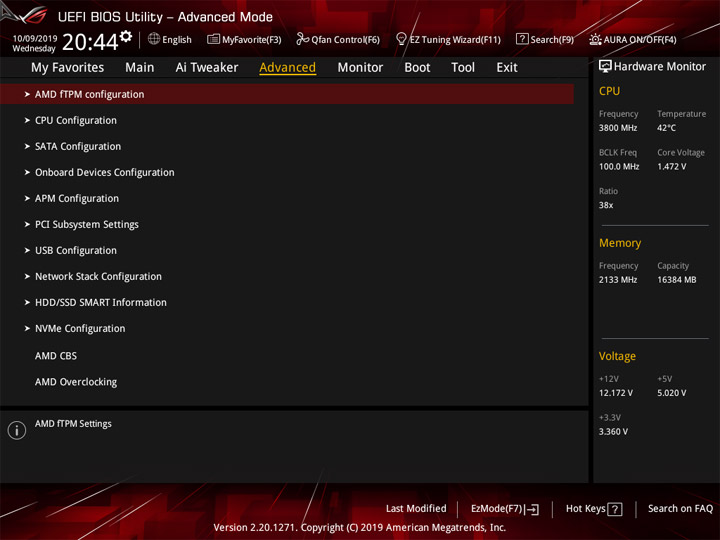Screen dimensions: 720x540
Task: Open Search on FAQ link
Action: coord(680,509)
